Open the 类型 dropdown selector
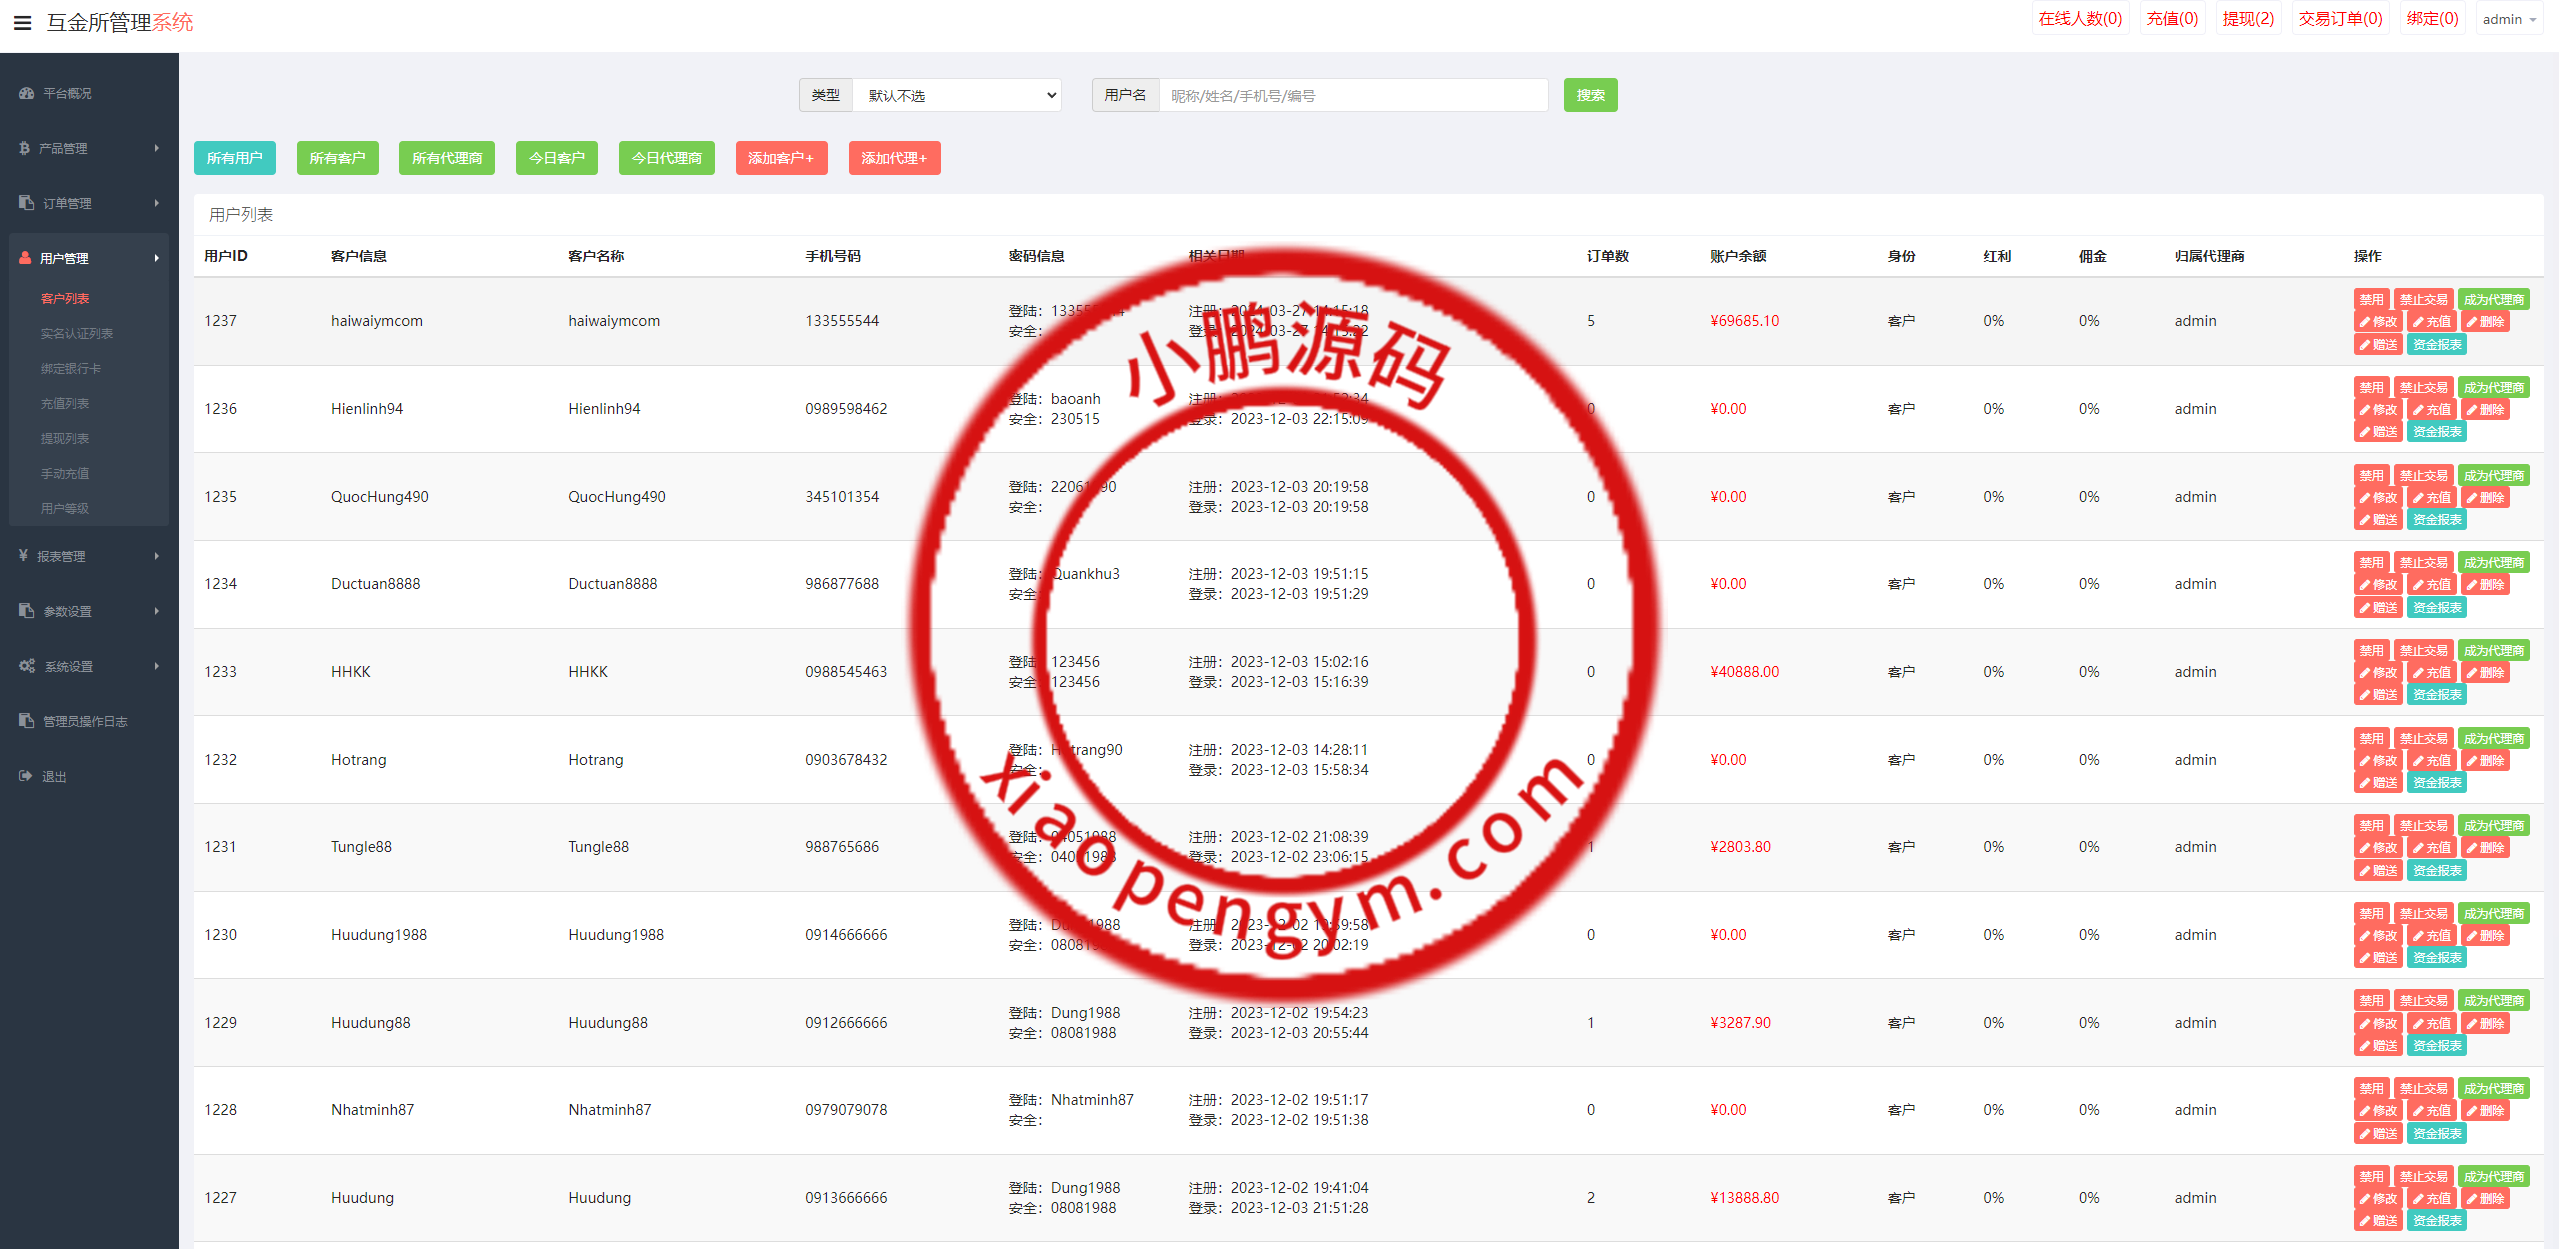The height and width of the screenshot is (1249, 2559). (957, 95)
